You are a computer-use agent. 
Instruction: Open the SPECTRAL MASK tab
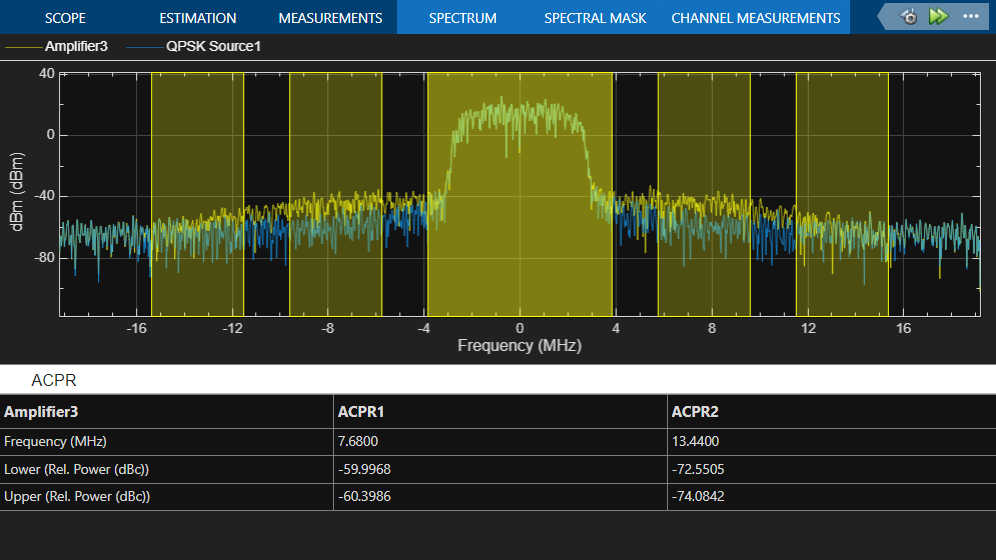point(595,18)
